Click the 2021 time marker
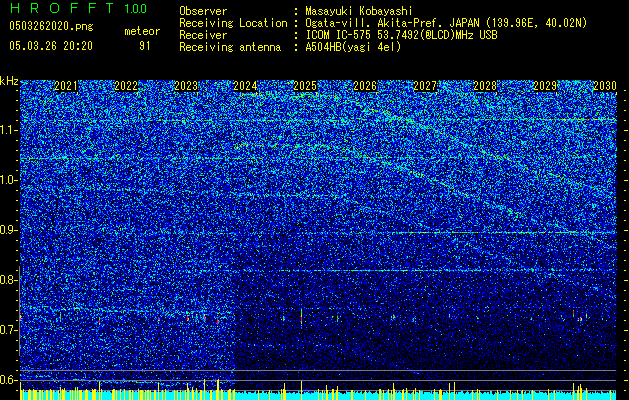This screenshot has width=629, height=400. point(66,86)
